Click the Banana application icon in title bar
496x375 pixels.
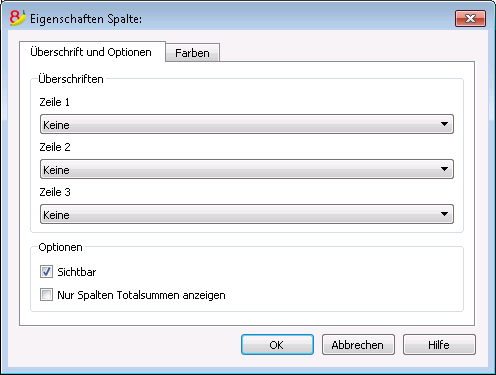pyautogui.click(x=17, y=18)
